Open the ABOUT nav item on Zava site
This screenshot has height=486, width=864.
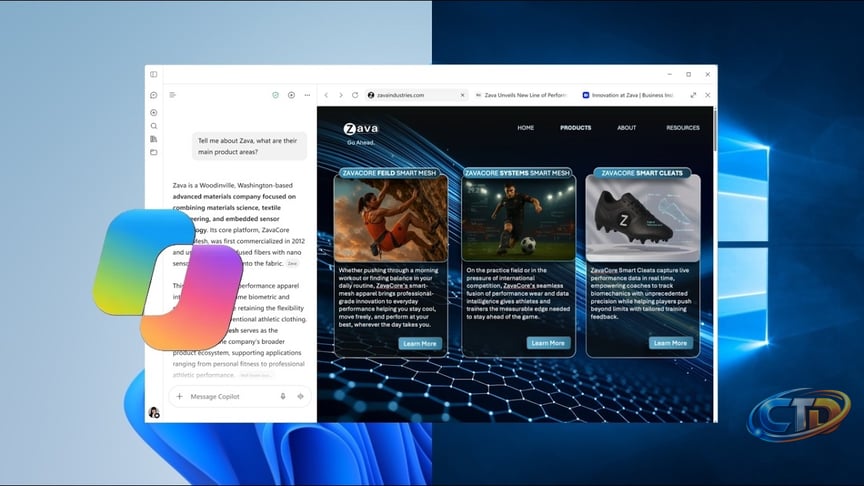[627, 128]
